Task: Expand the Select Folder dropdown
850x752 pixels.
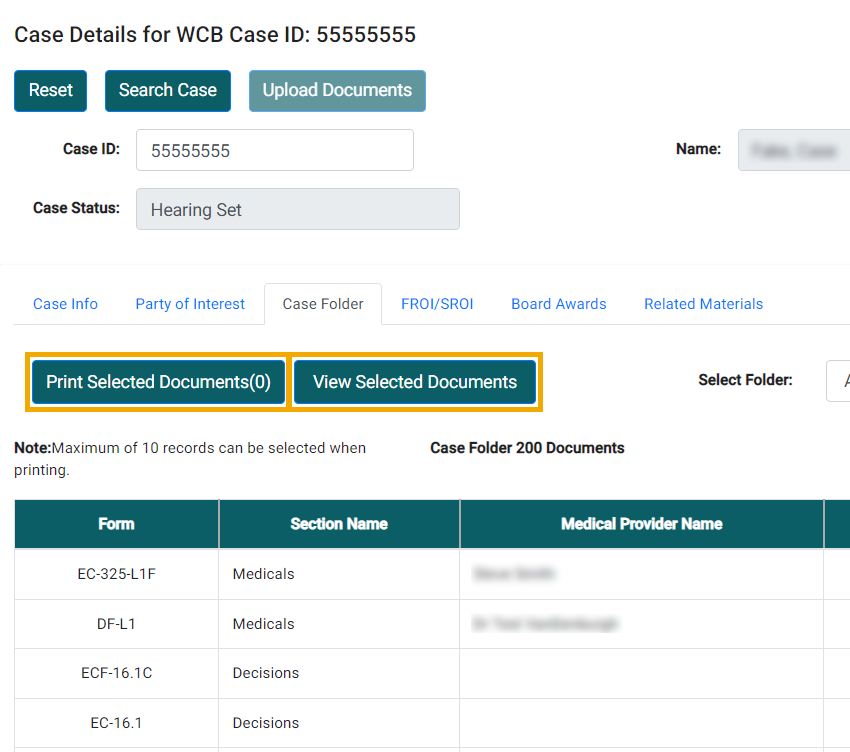Action: (838, 381)
